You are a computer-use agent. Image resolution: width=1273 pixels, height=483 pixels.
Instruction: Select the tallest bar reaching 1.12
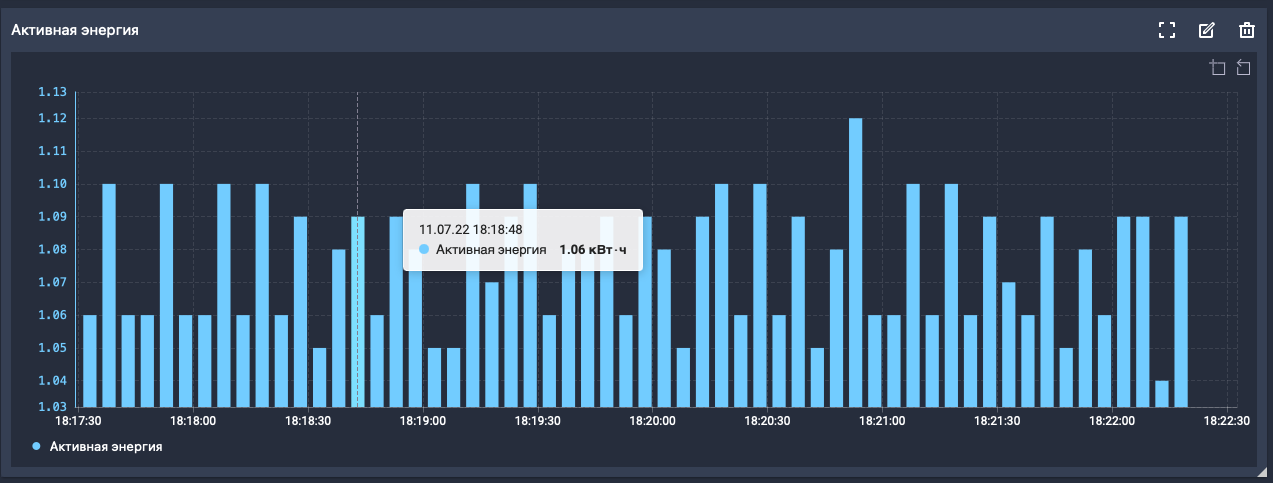pos(855,262)
